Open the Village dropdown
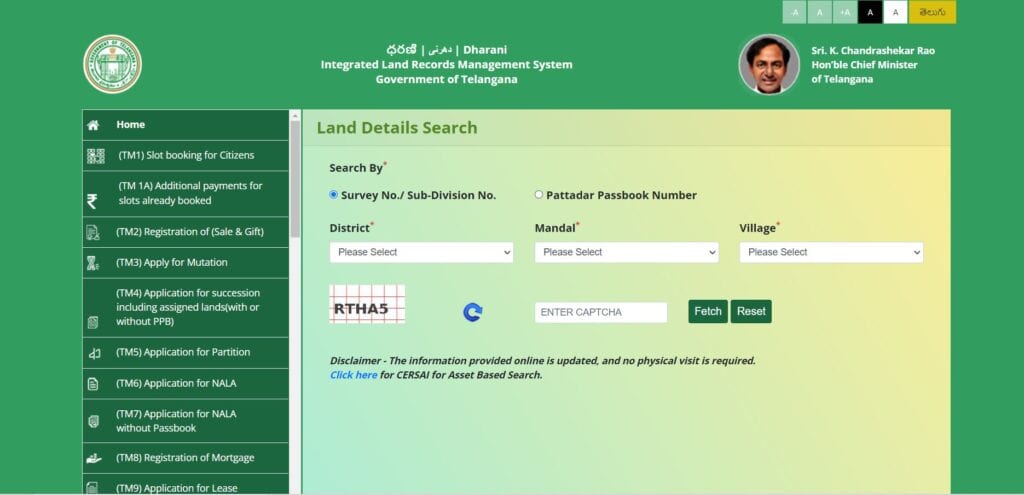 (x=831, y=253)
